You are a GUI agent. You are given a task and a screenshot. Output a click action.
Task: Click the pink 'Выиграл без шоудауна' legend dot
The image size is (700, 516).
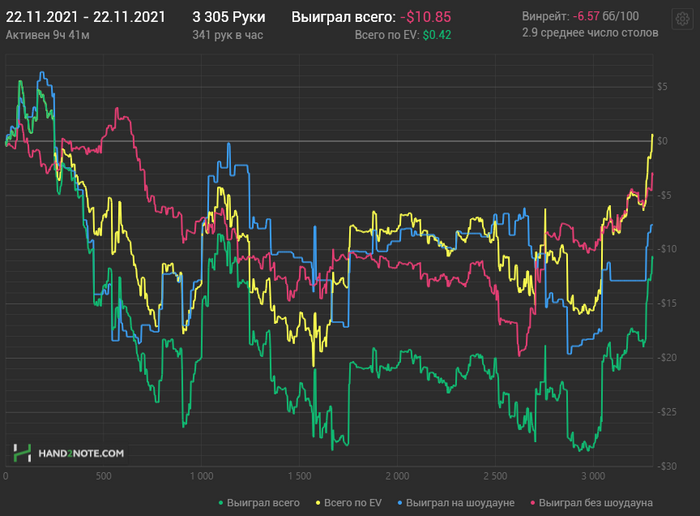533,503
